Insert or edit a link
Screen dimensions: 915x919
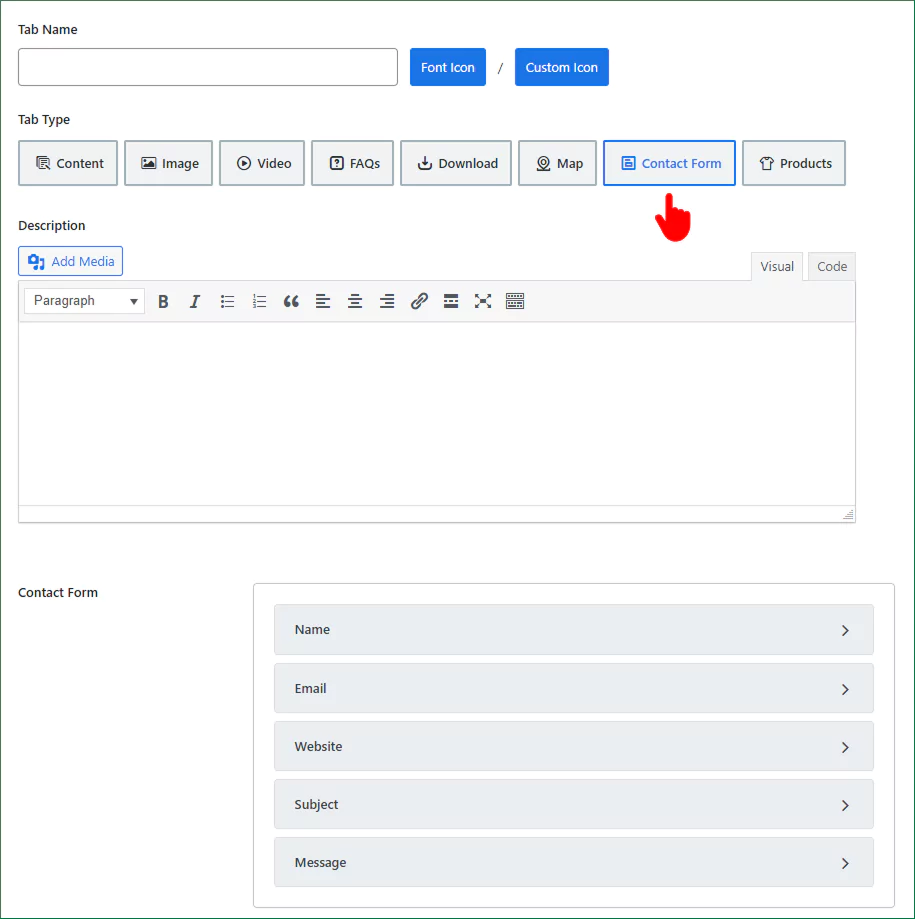419,301
